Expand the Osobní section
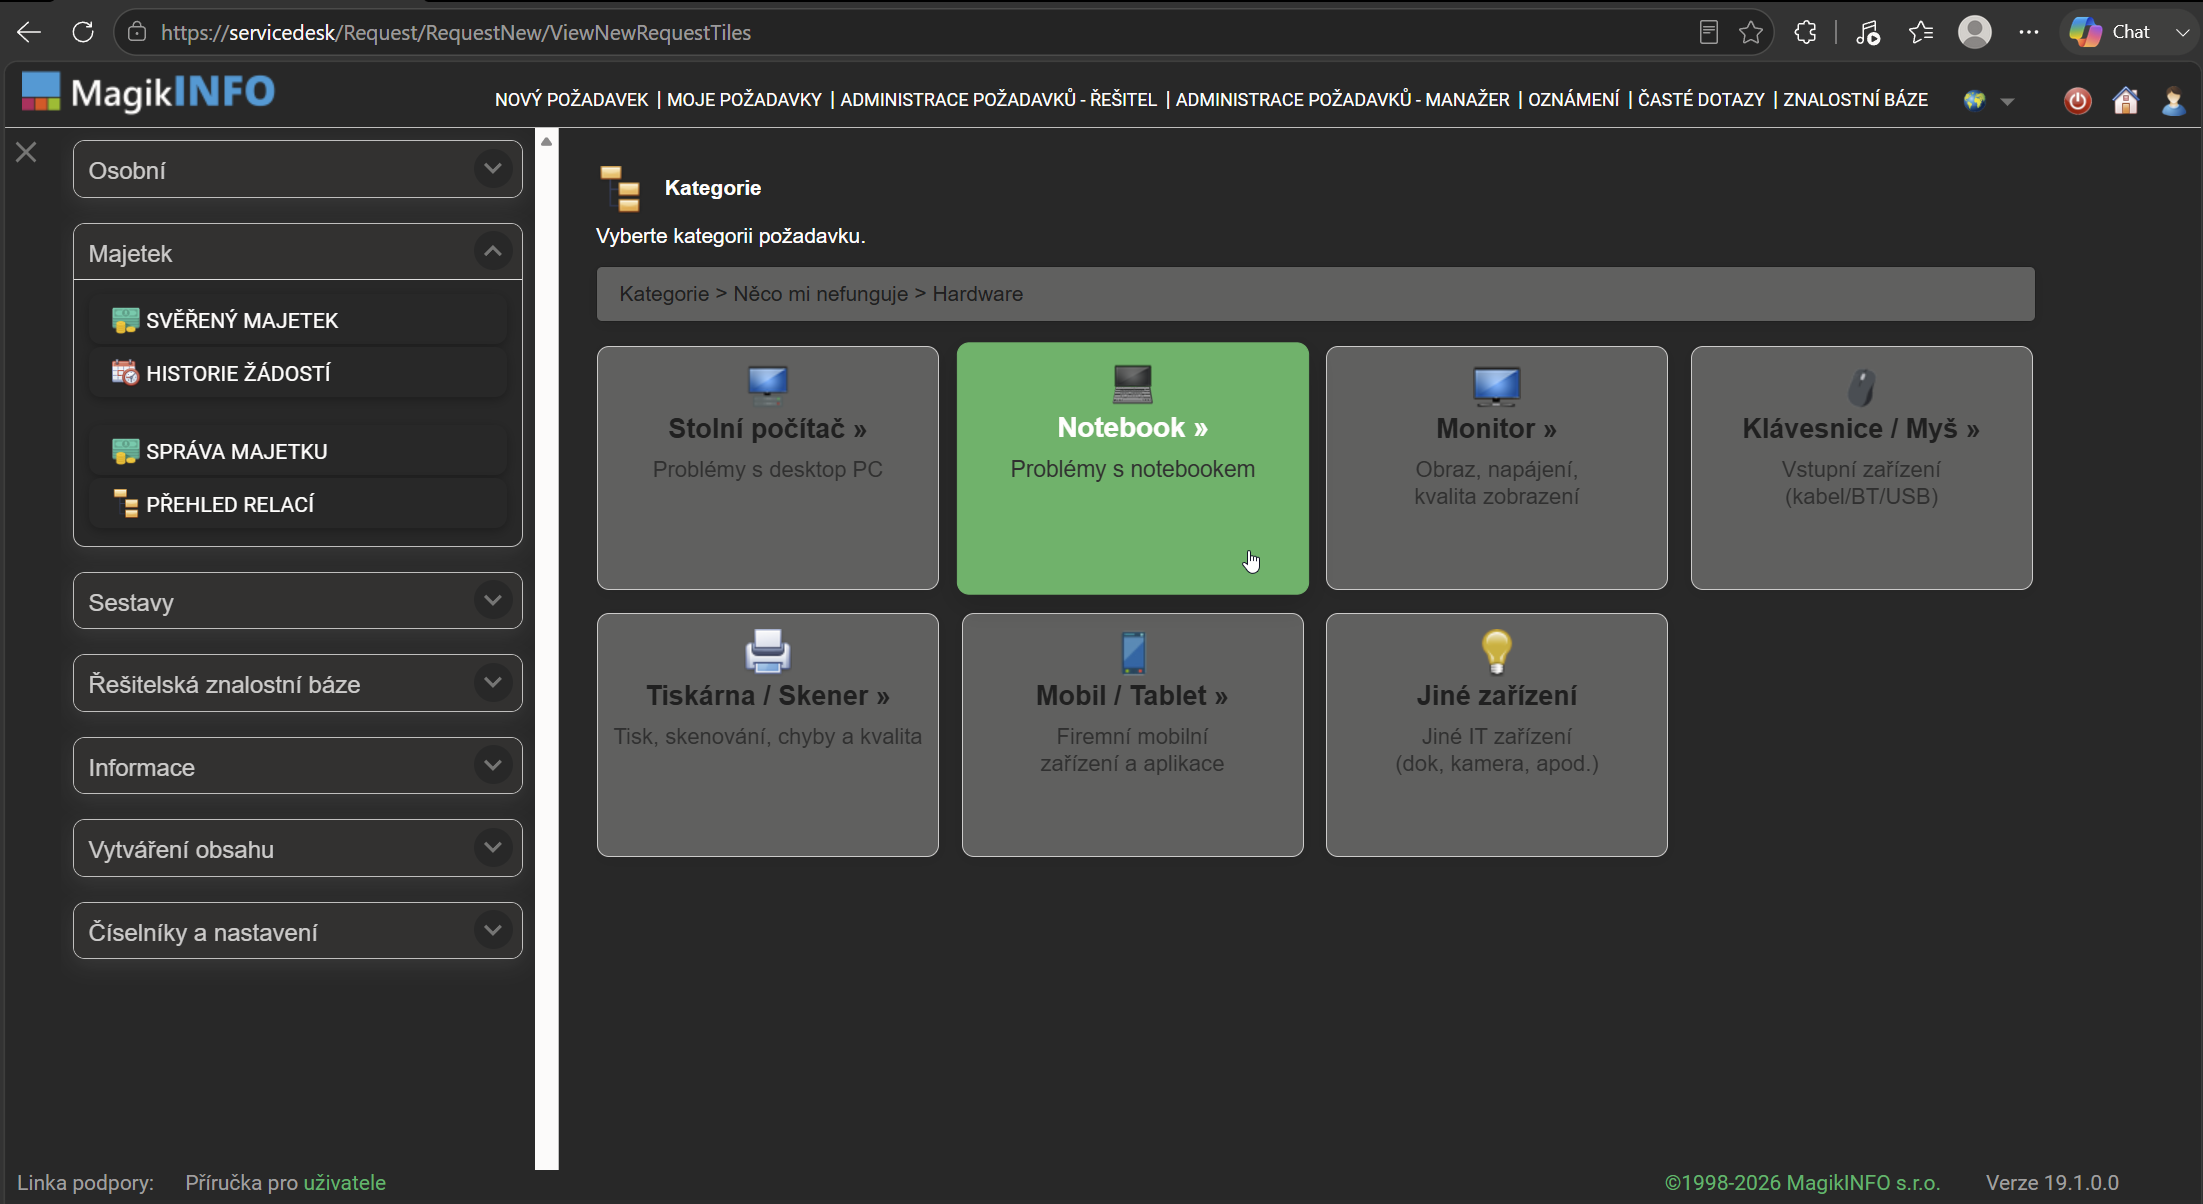 297,169
